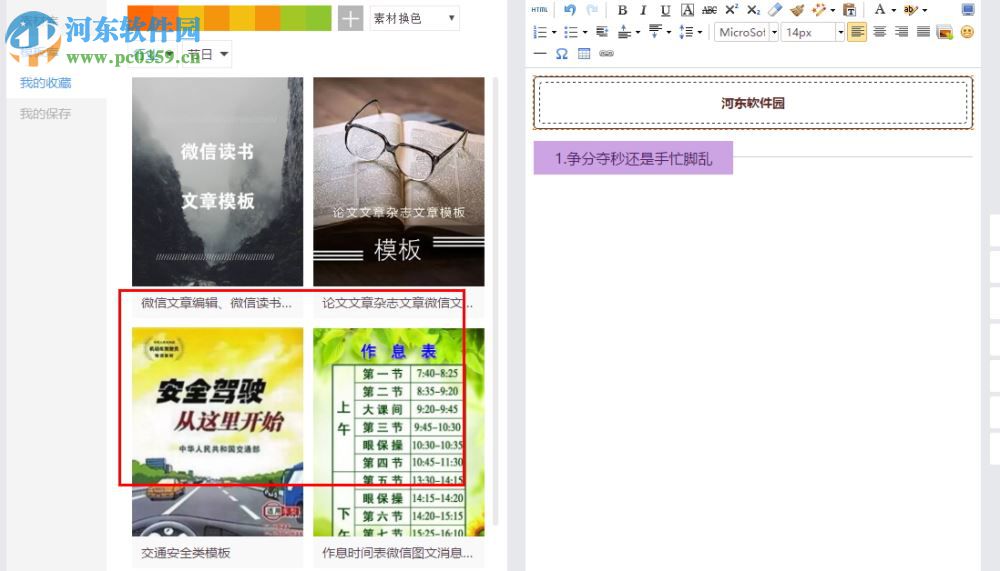The height and width of the screenshot is (571, 1000).
Task: Expand the highlight color arrow
Action: [x=925, y=10]
